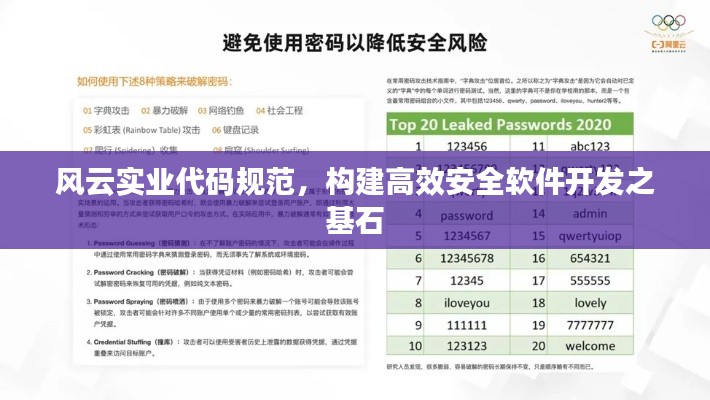Click the table cell '555555'
The image size is (710, 400).
tap(590, 281)
